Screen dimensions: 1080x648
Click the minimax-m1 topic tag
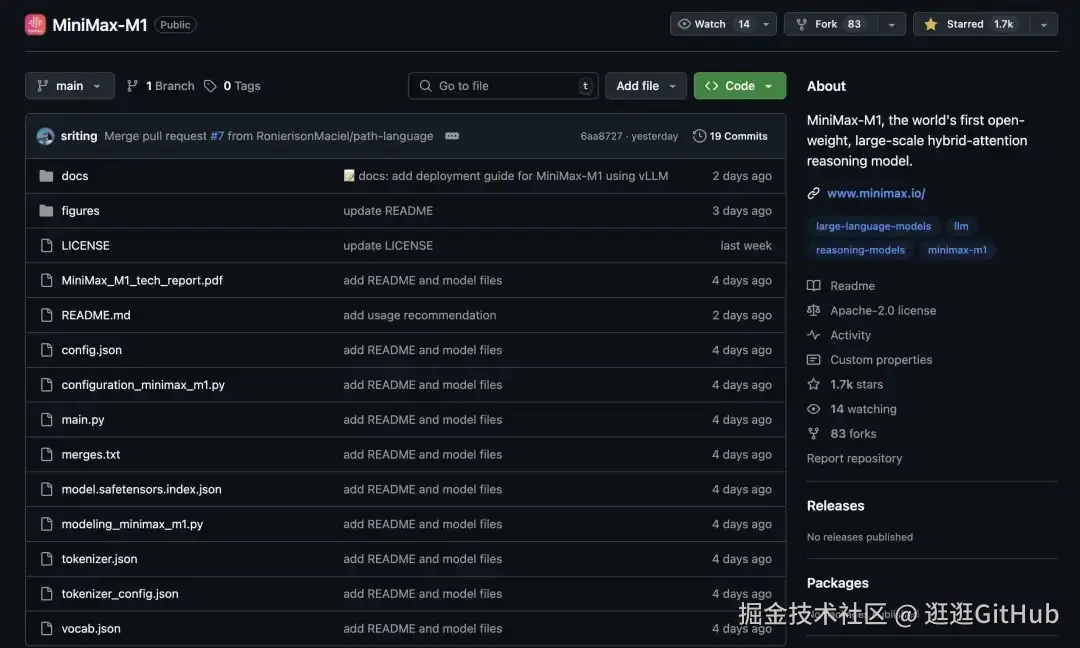(957, 250)
